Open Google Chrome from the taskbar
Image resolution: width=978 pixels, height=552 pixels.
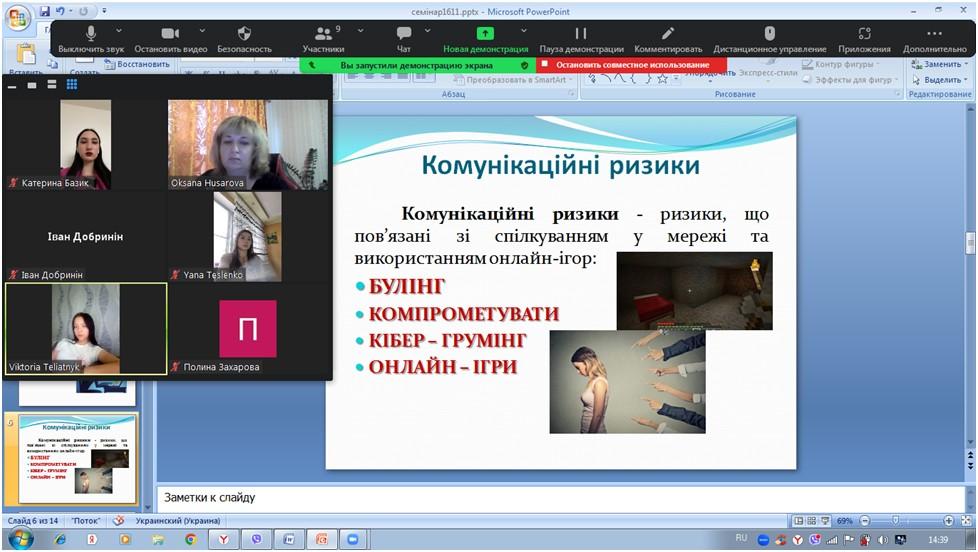coord(189,539)
